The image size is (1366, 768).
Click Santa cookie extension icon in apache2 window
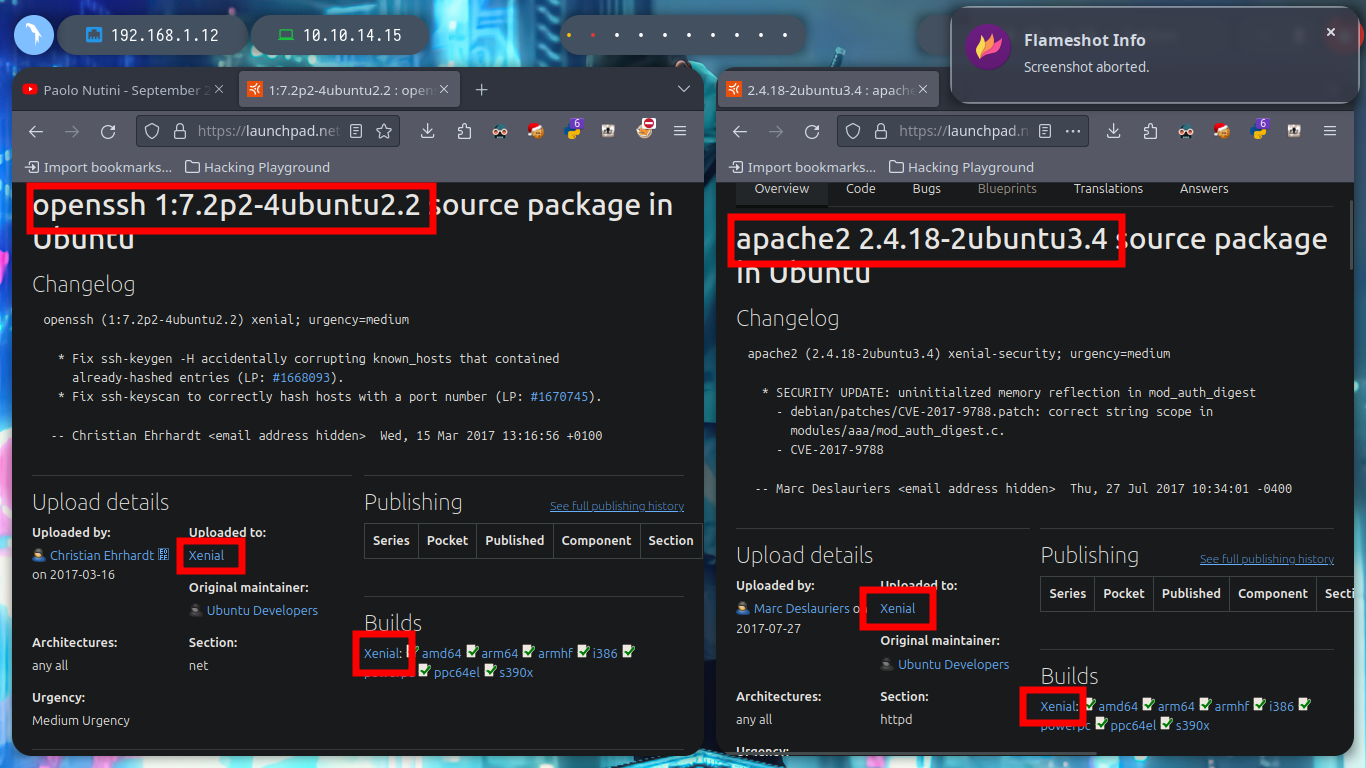tap(1222, 131)
